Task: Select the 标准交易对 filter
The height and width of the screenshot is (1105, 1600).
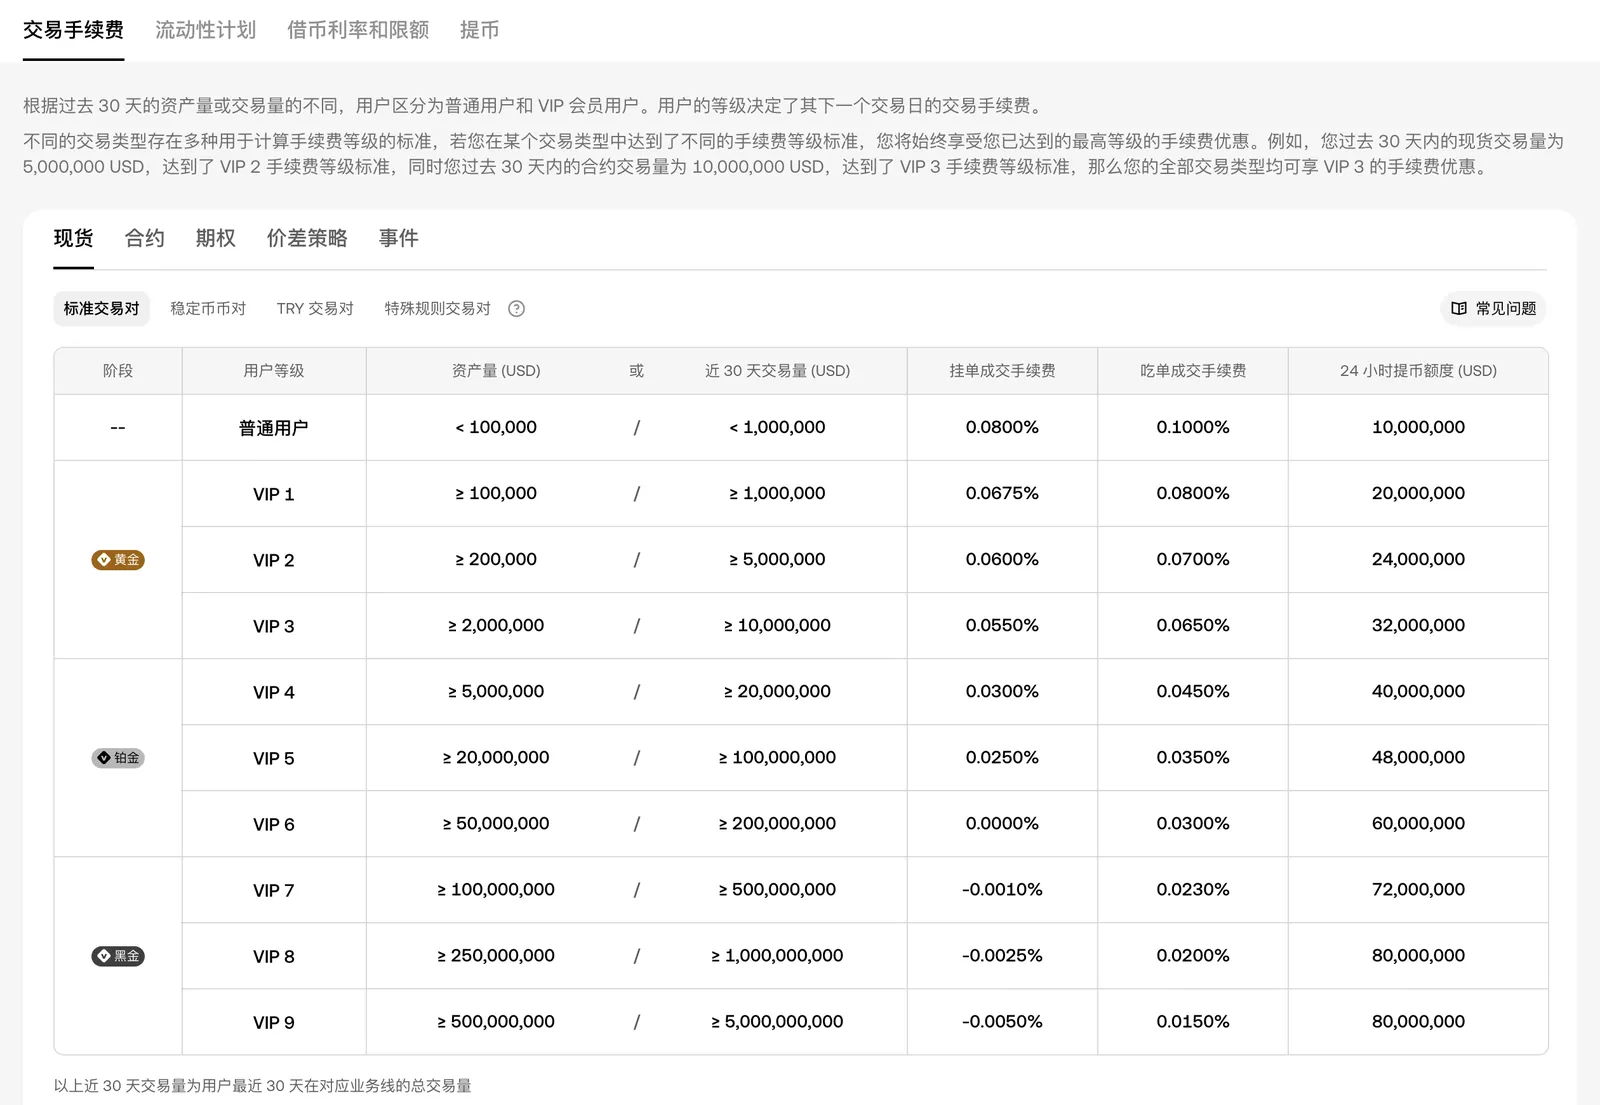Action: (101, 309)
